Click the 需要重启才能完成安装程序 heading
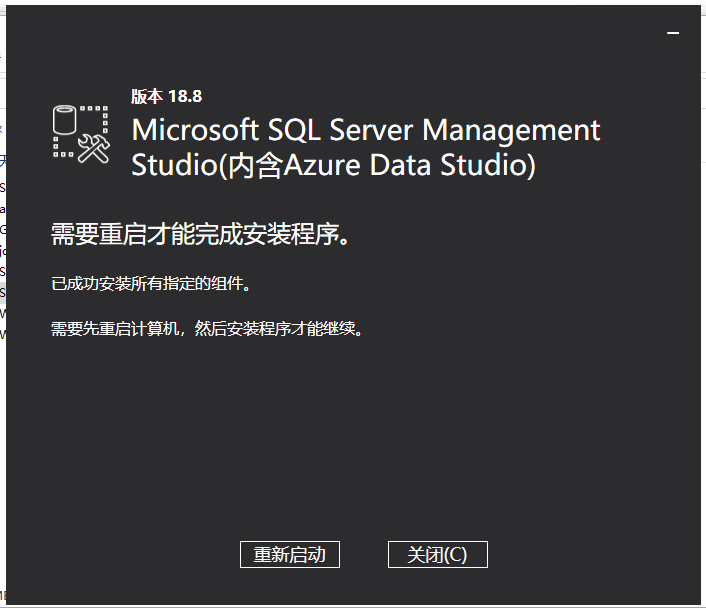The width and height of the screenshot is (706, 608). pyautogui.click(x=200, y=234)
